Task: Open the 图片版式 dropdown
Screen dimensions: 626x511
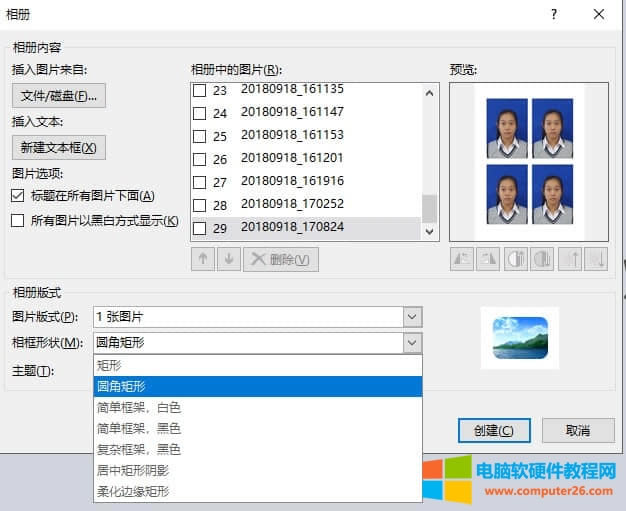Action: (x=412, y=317)
